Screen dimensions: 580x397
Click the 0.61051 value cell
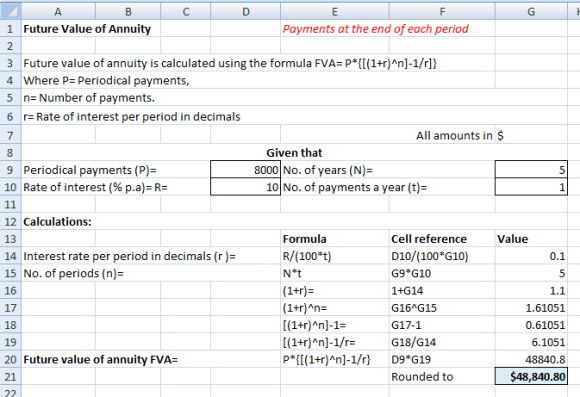(x=531, y=325)
